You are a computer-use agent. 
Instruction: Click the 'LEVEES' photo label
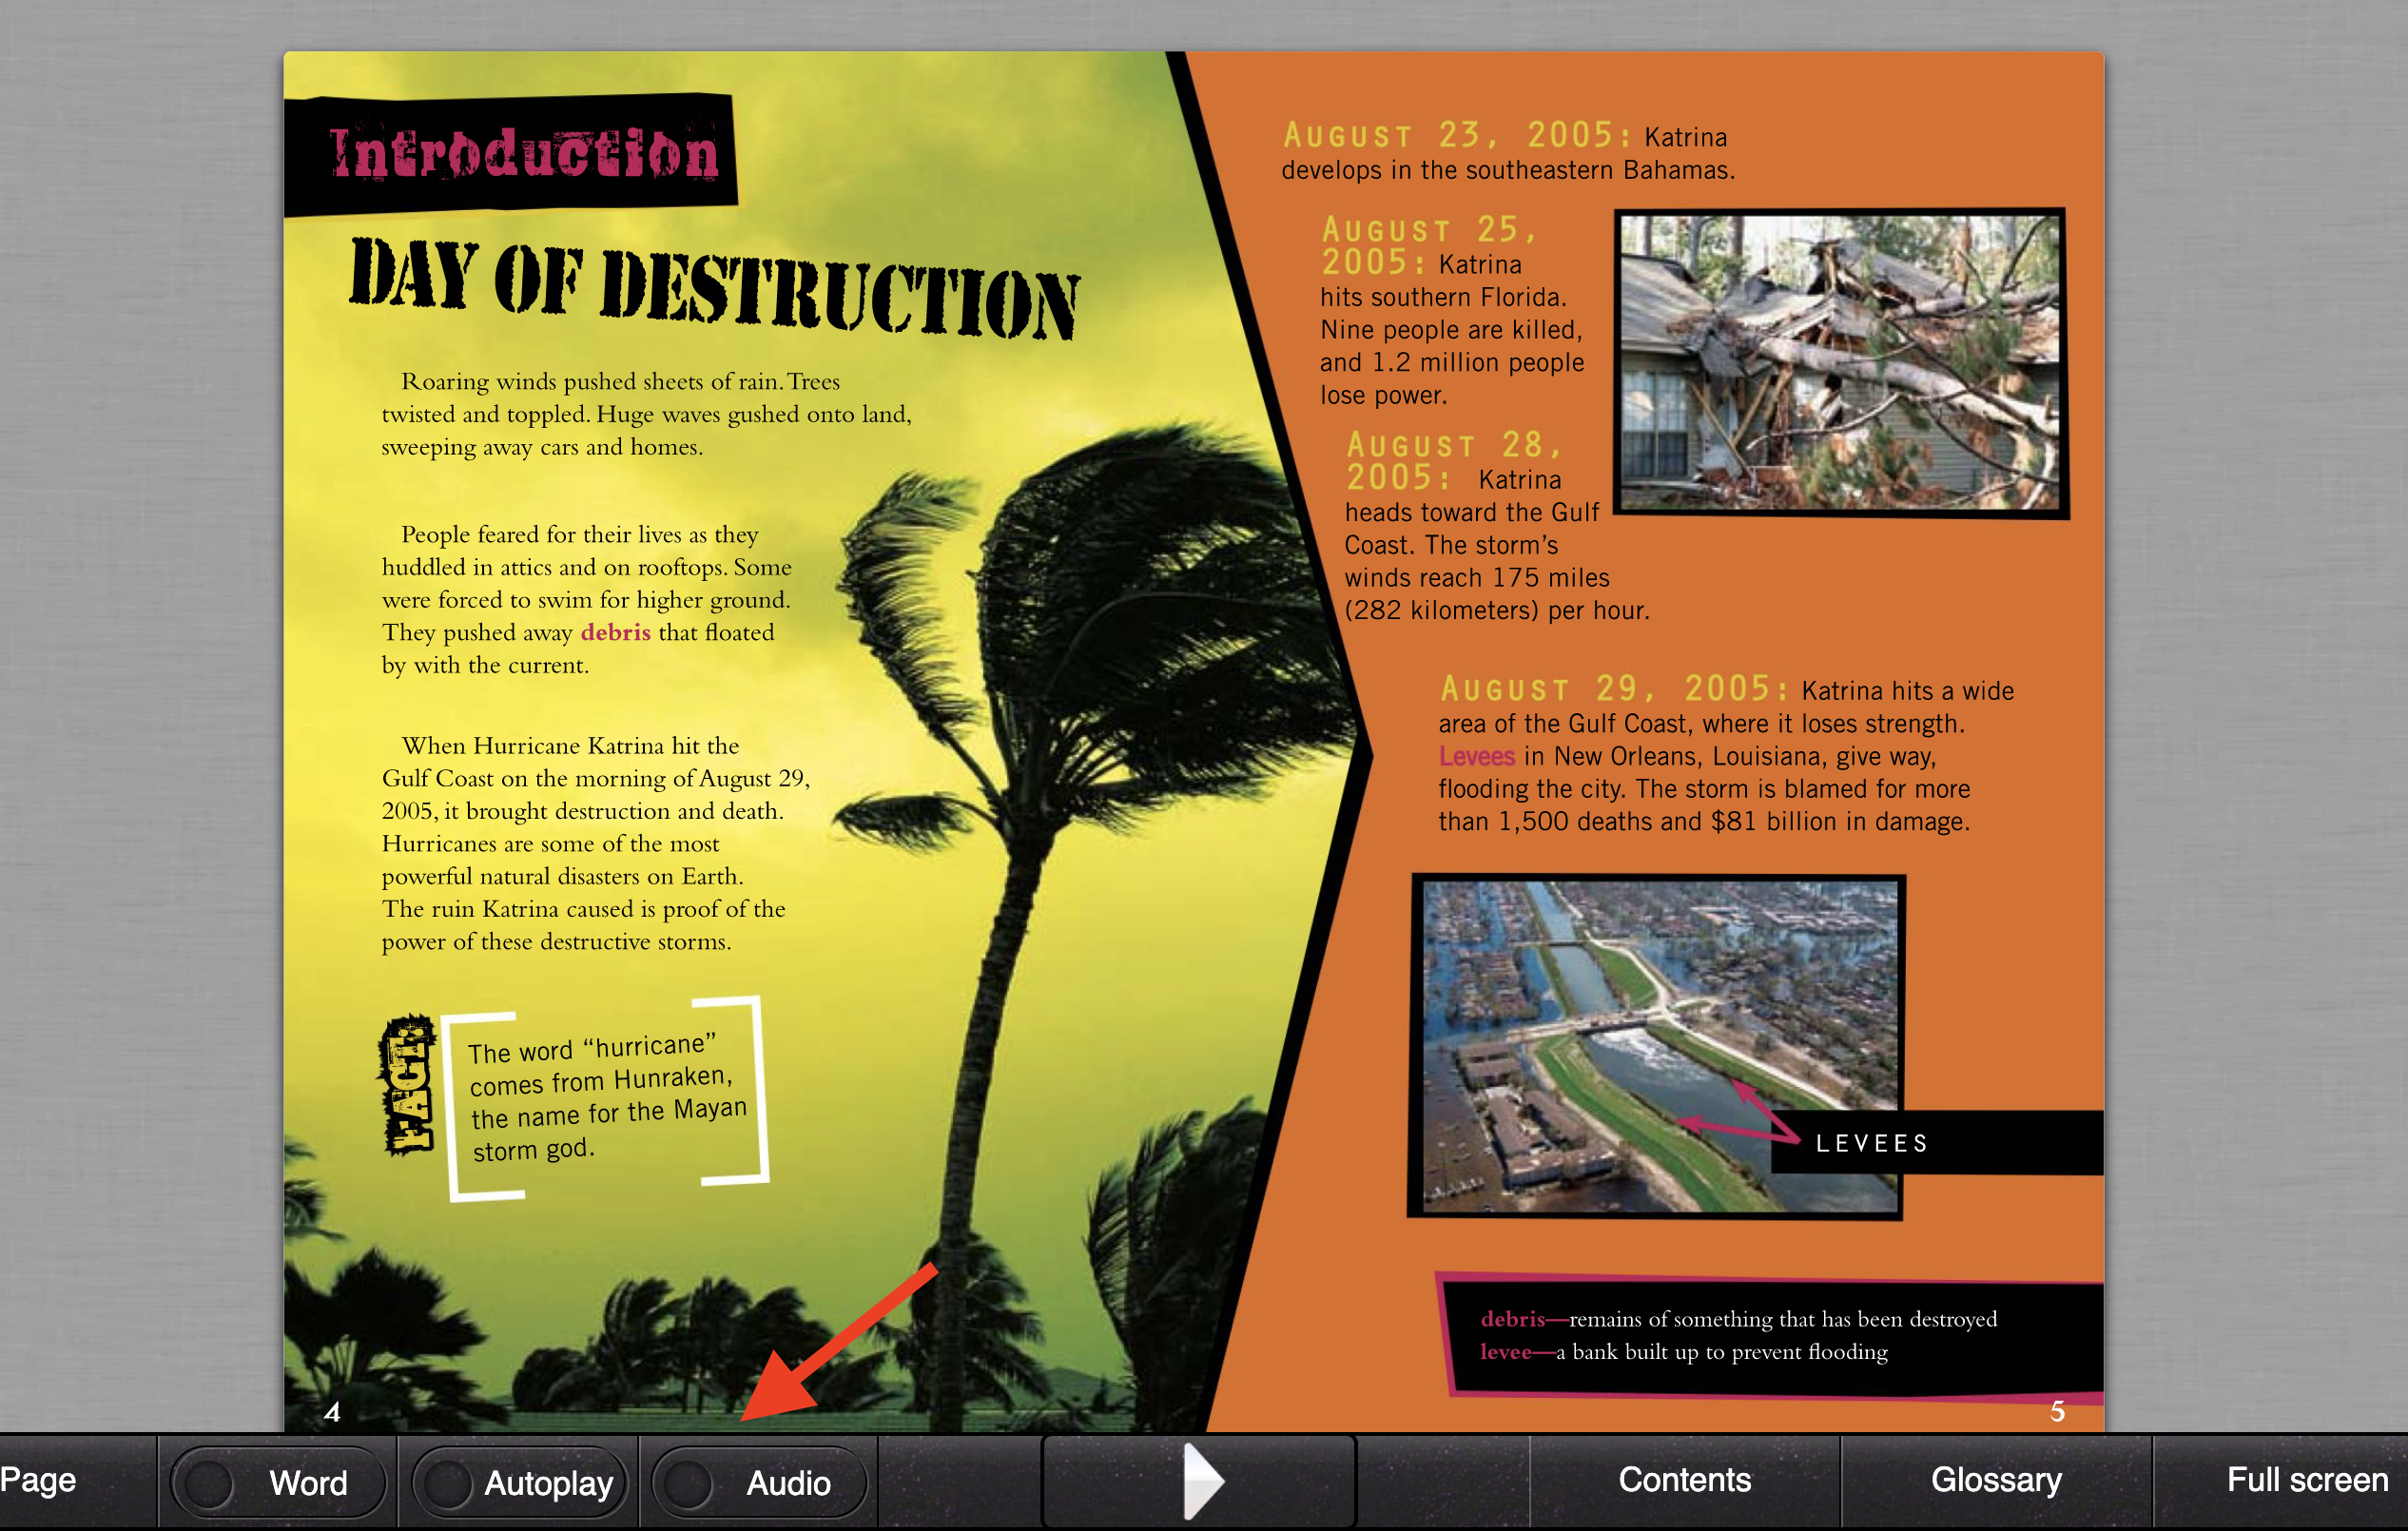(1872, 1143)
